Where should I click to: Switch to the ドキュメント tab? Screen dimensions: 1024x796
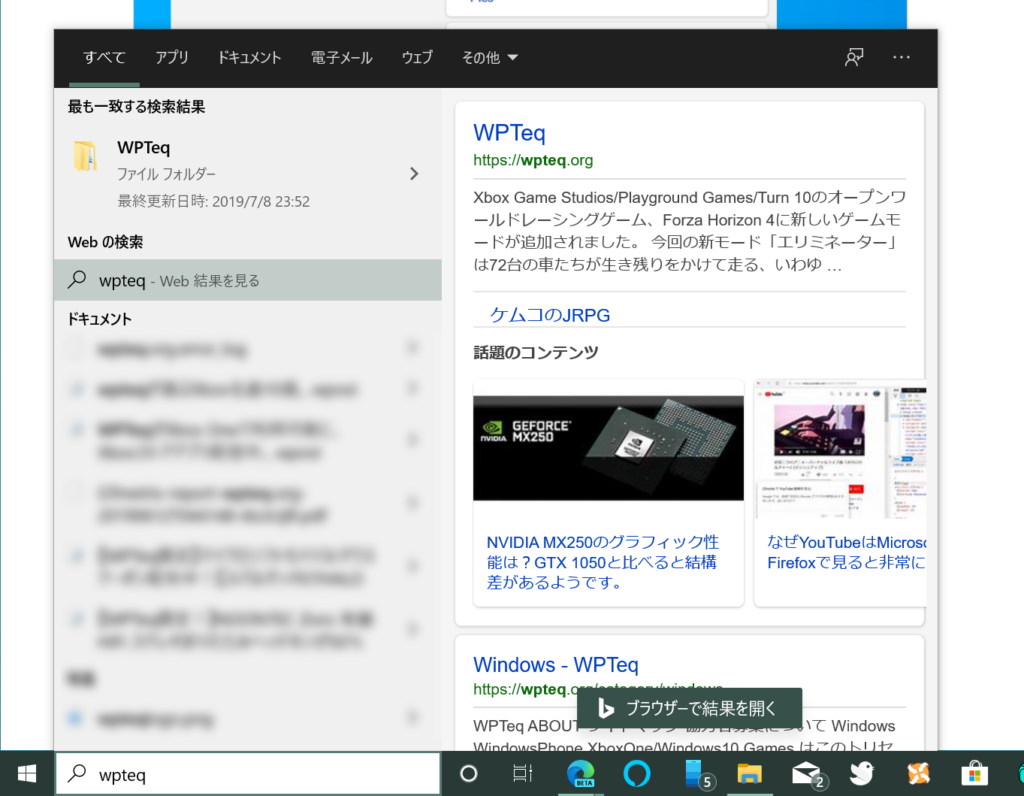(248, 58)
